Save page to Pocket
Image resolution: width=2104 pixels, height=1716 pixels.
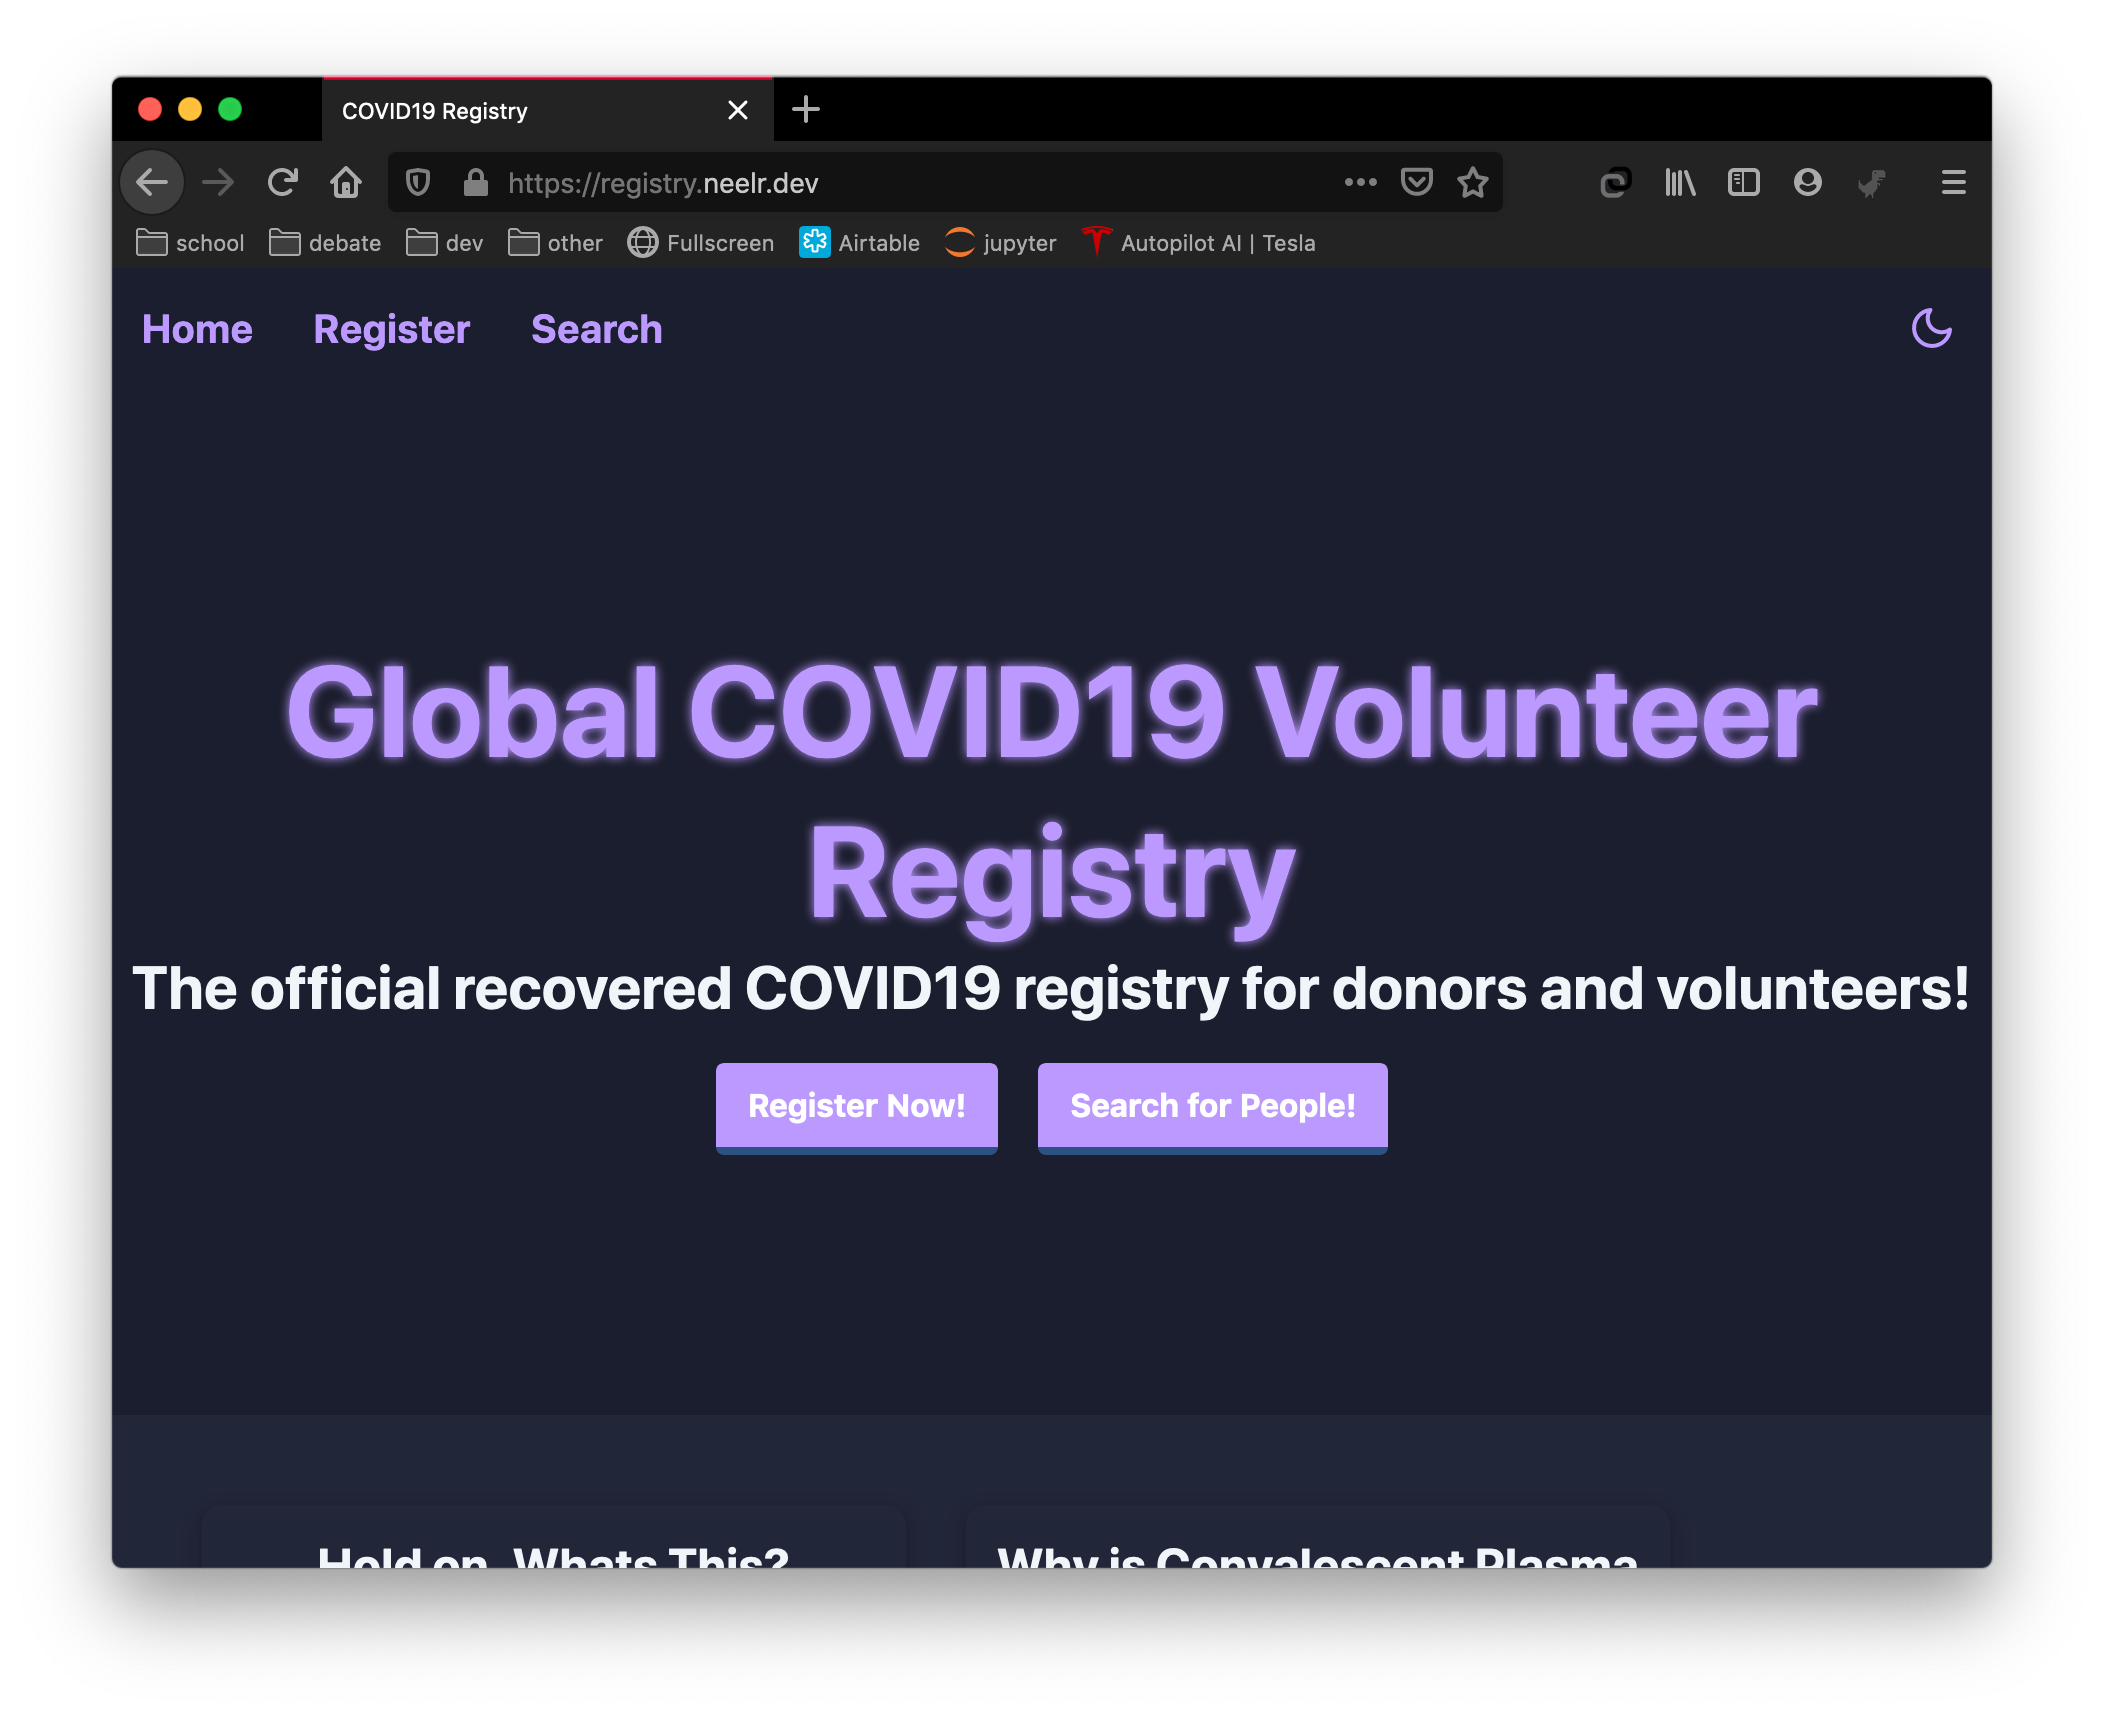(x=1416, y=183)
